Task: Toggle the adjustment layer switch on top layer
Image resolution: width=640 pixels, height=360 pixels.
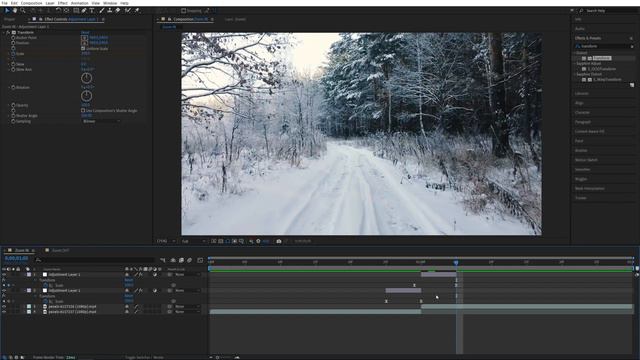Action: [x=155, y=275]
